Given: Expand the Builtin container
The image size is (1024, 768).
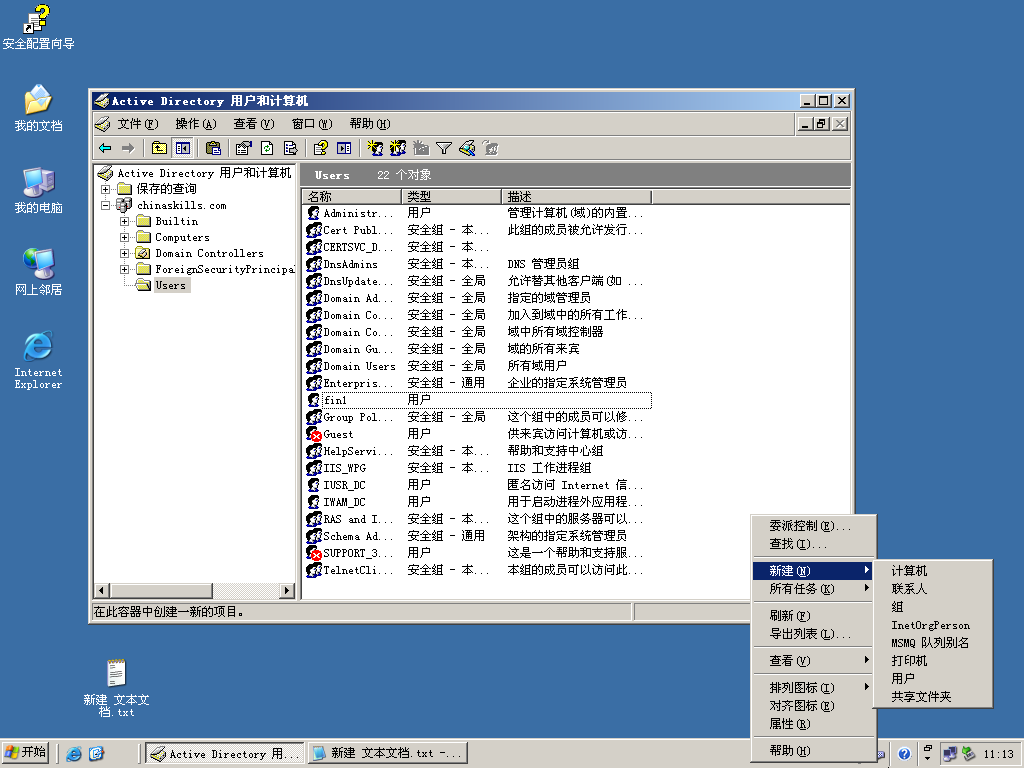Looking at the screenshot, I should click(124, 221).
